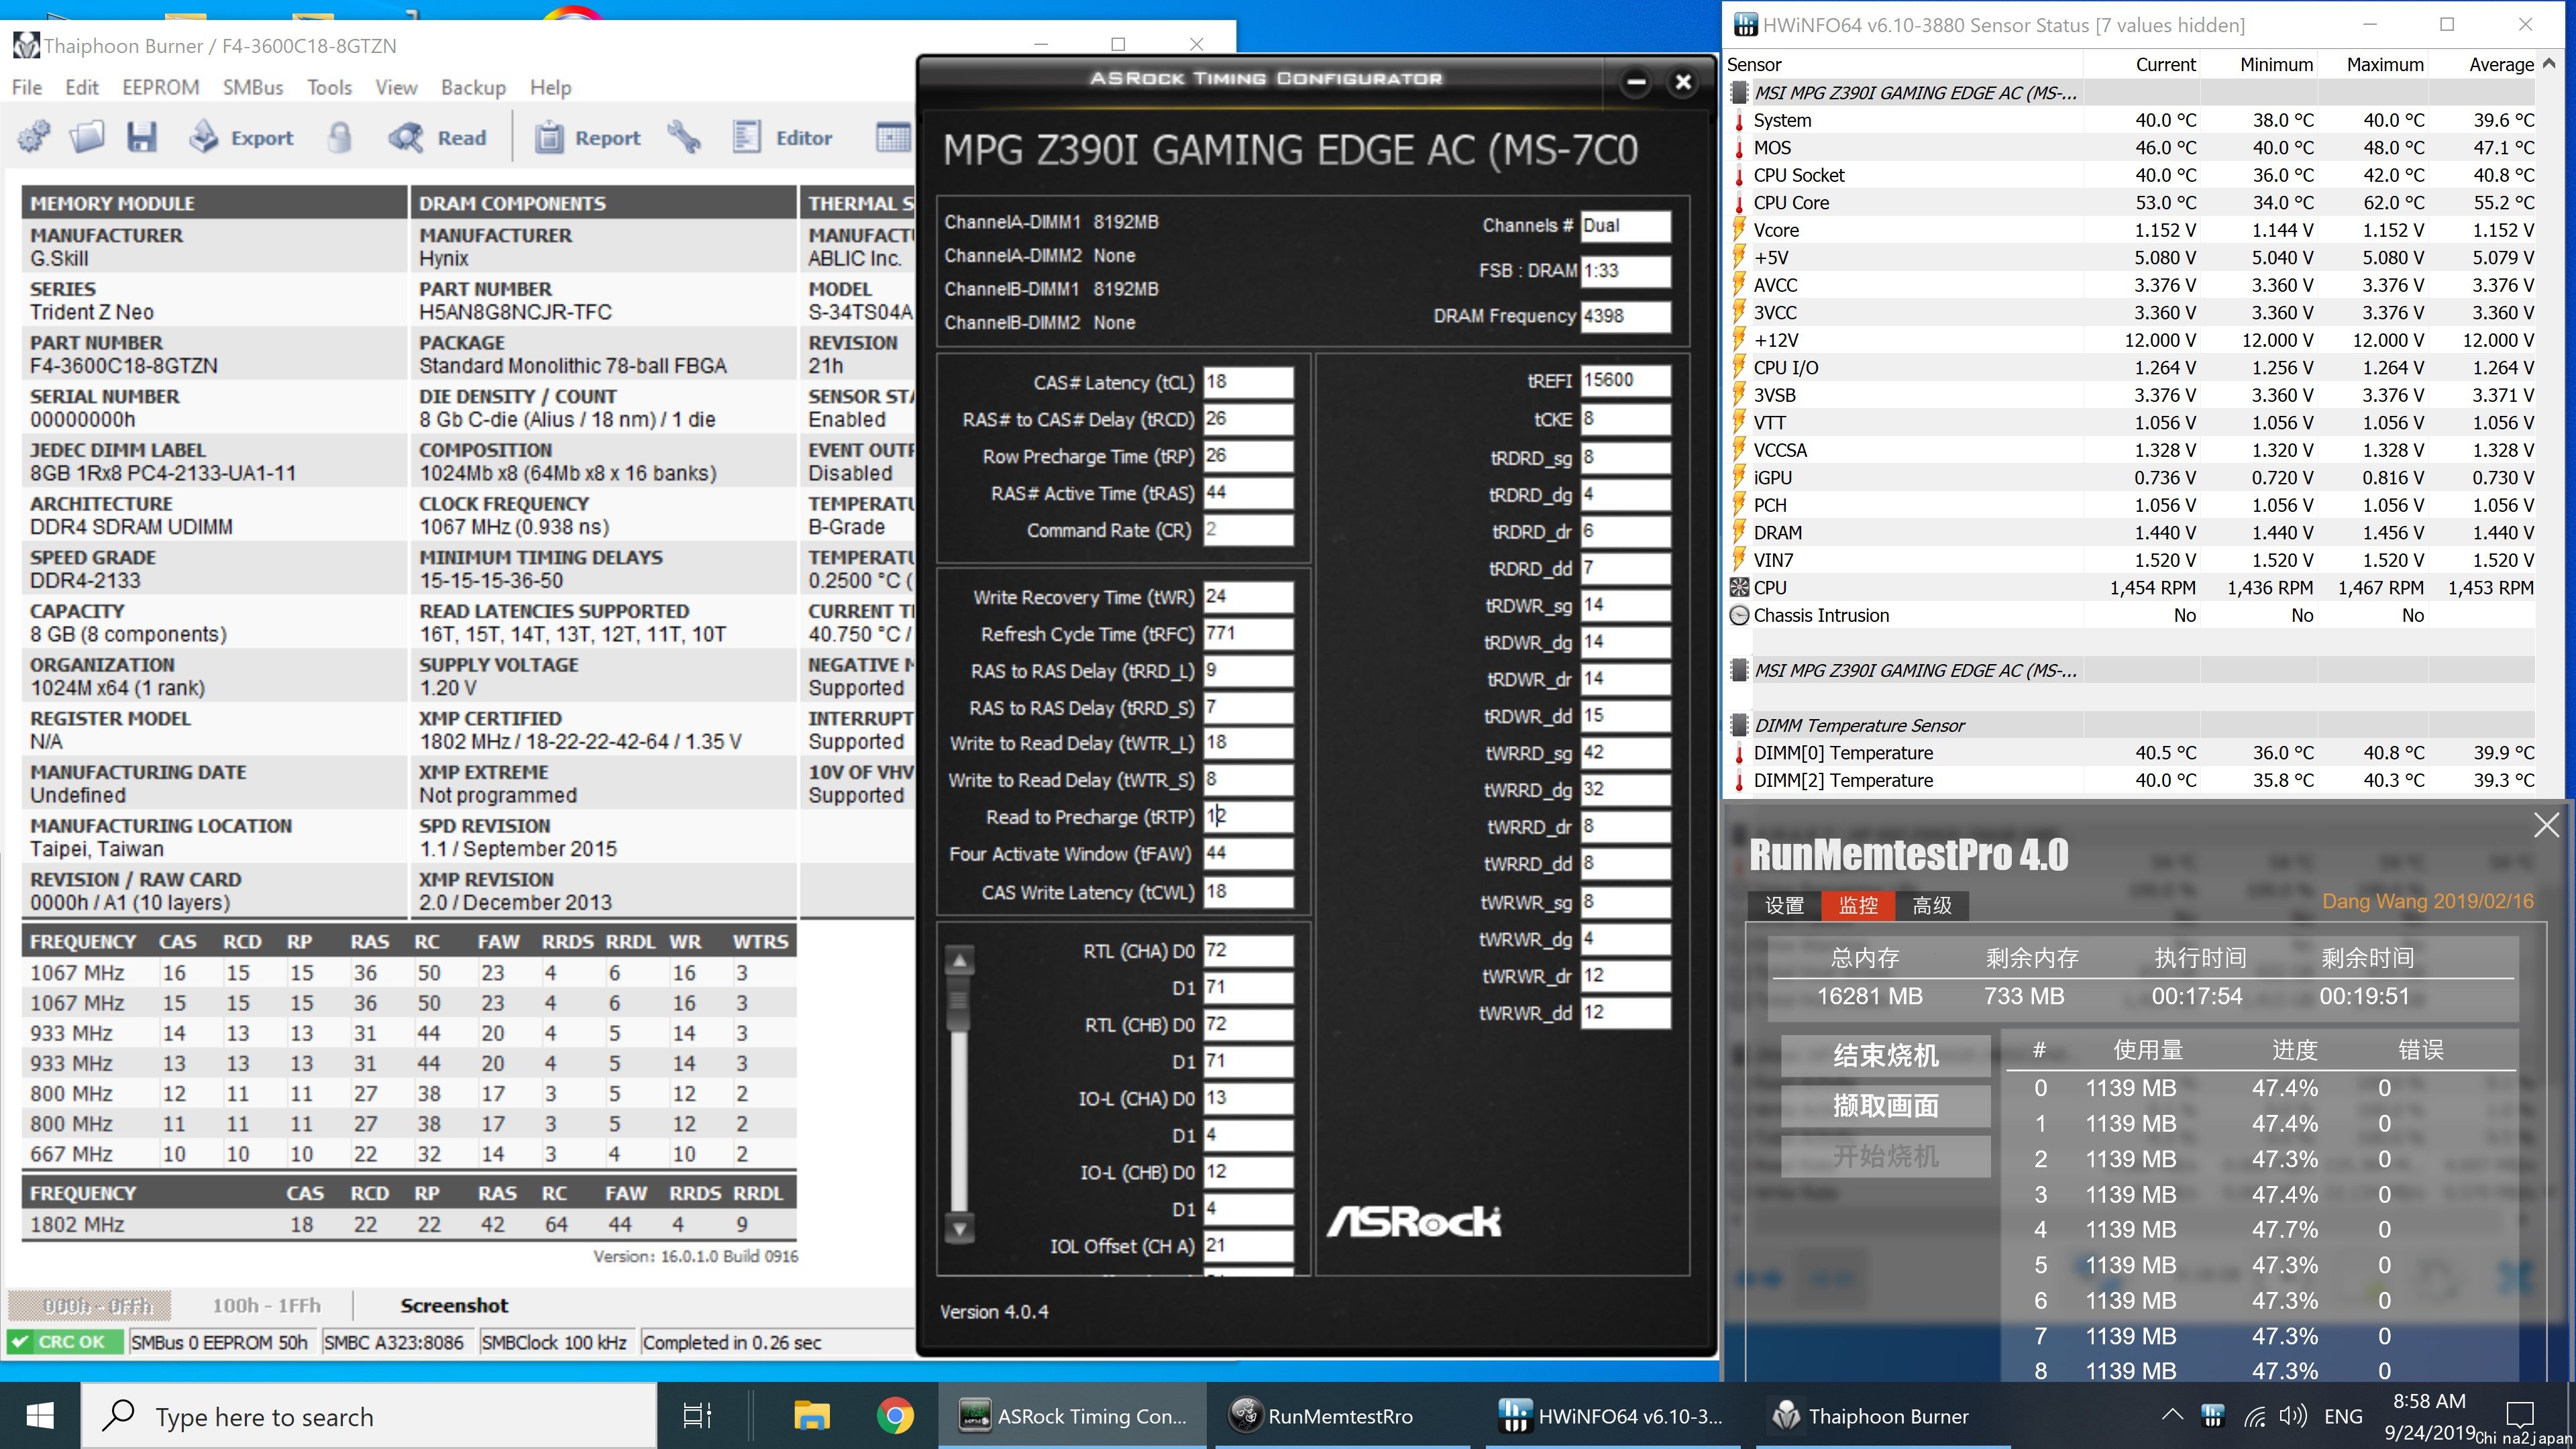Open file with the folder icon in Thaiphoon toolbar

coord(87,137)
